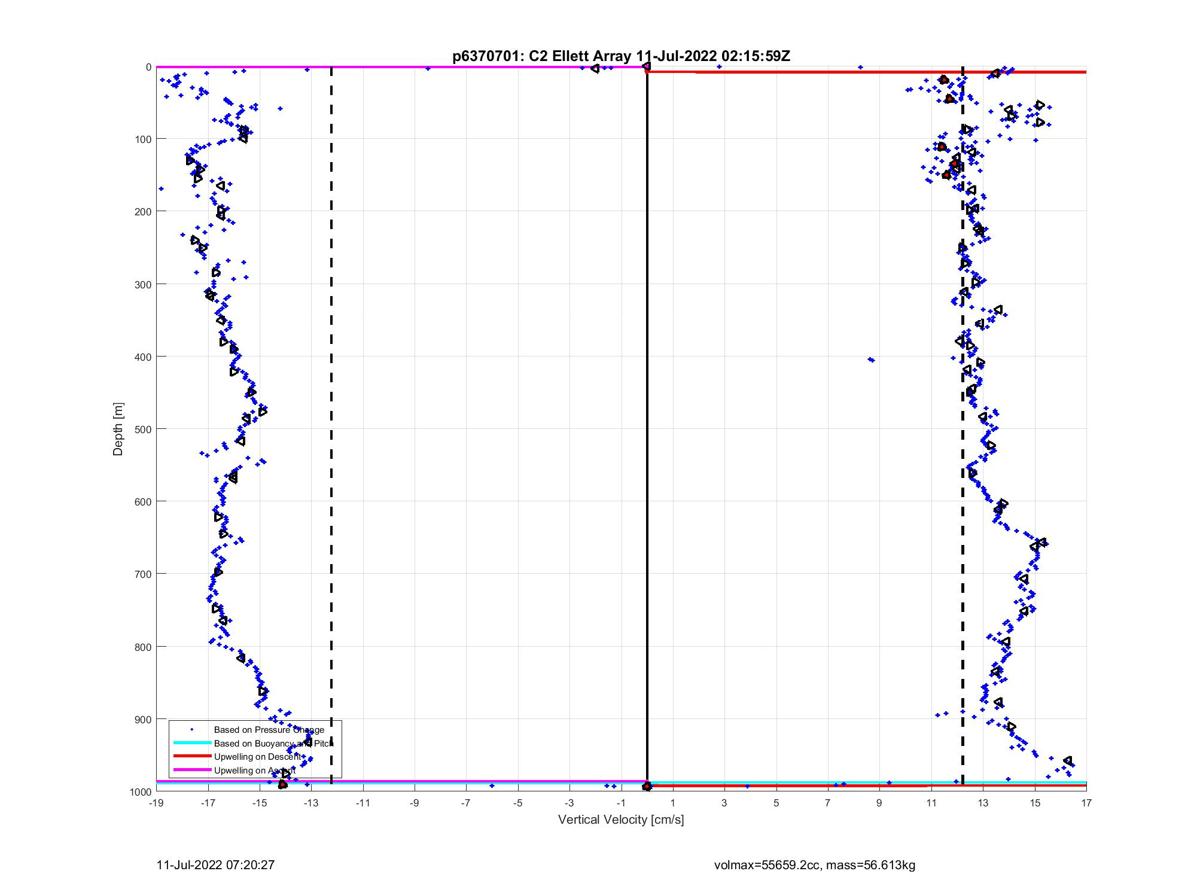Click depth axis tick label '700'

143,574
